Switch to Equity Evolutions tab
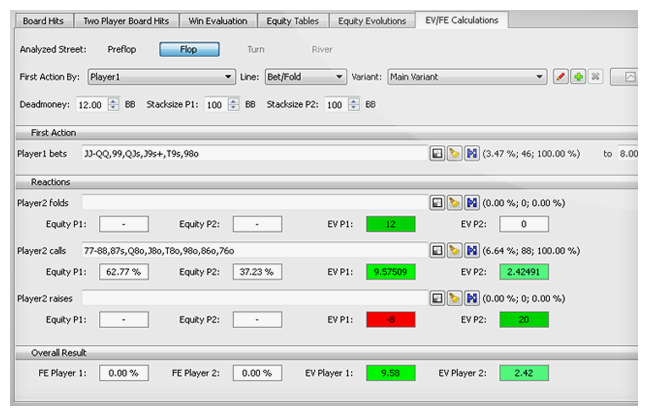 372,21
